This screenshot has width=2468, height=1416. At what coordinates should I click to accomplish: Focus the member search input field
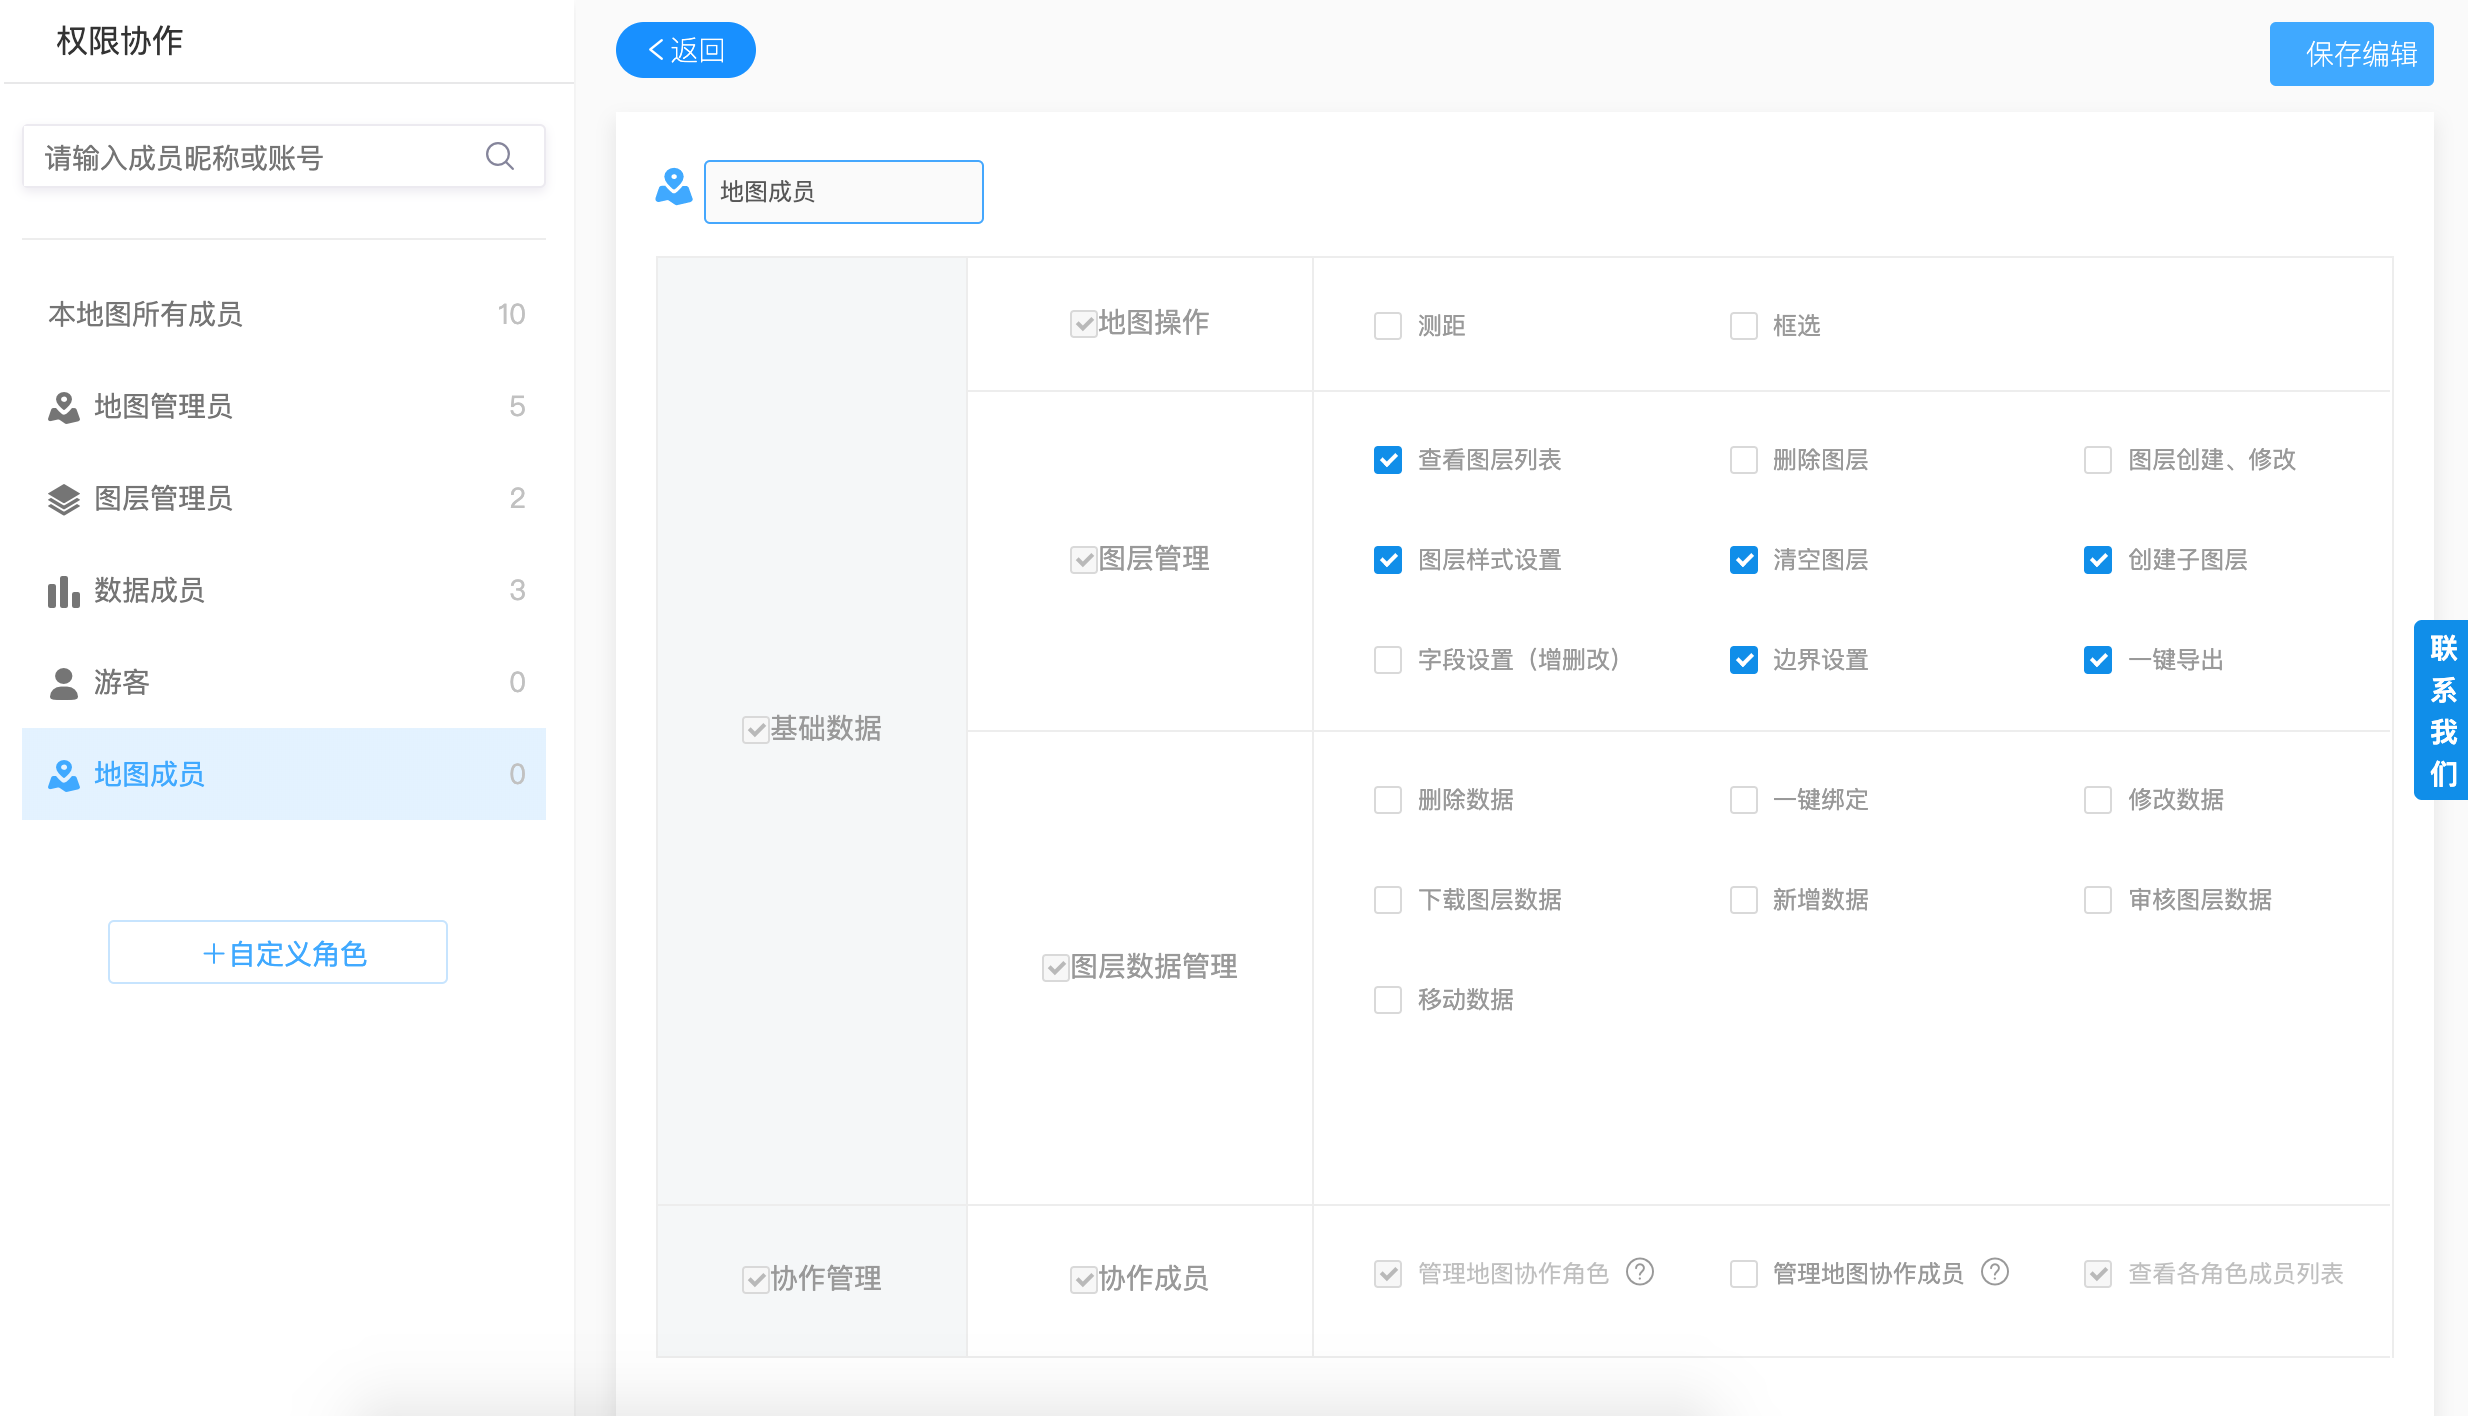coord(284,156)
